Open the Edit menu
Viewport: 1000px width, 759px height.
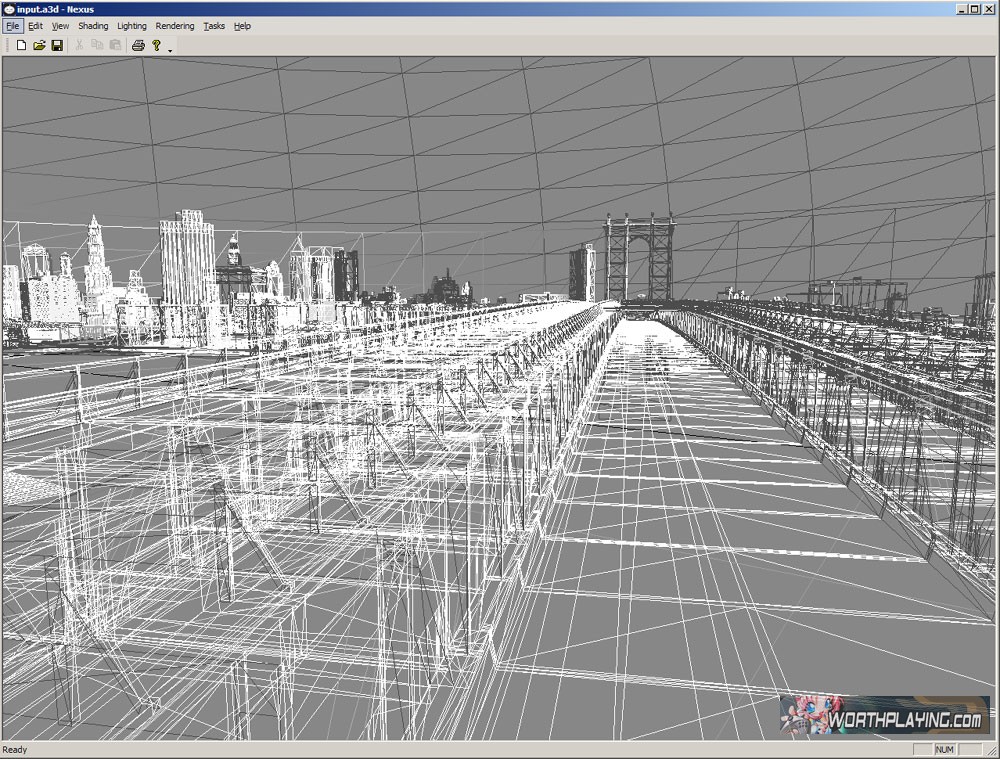pyautogui.click(x=35, y=26)
